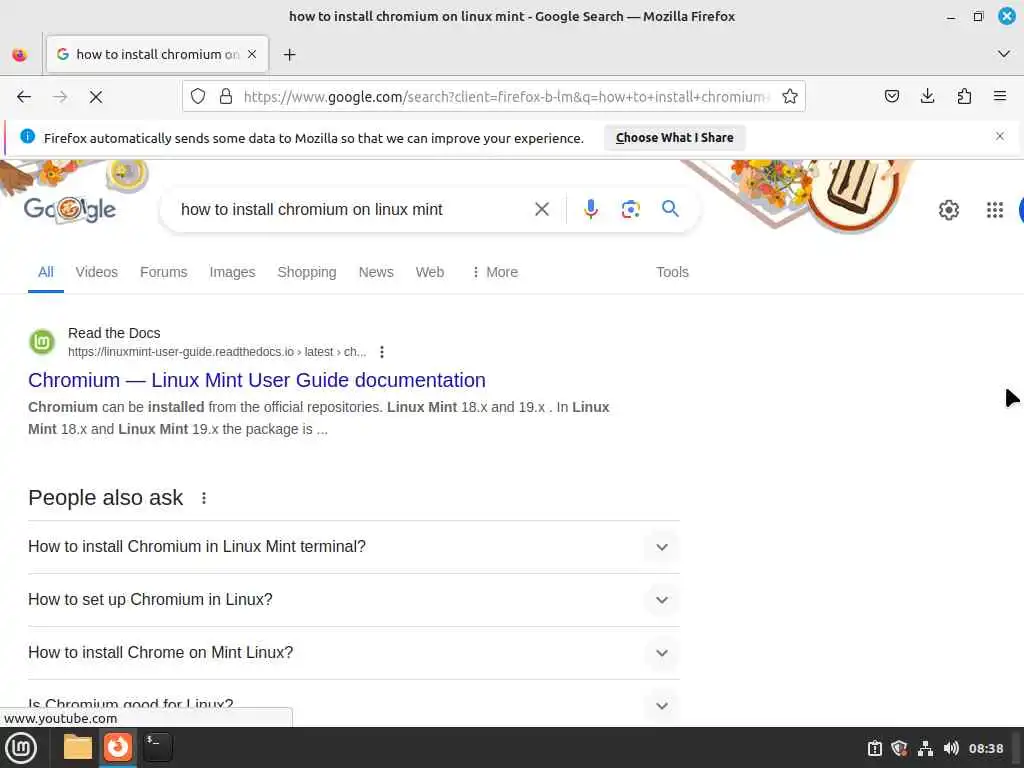Image resolution: width=1024 pixels, height=768 pixels.
Task: Open the extensions puzzle icon
Action: click(x=964, y=97)
